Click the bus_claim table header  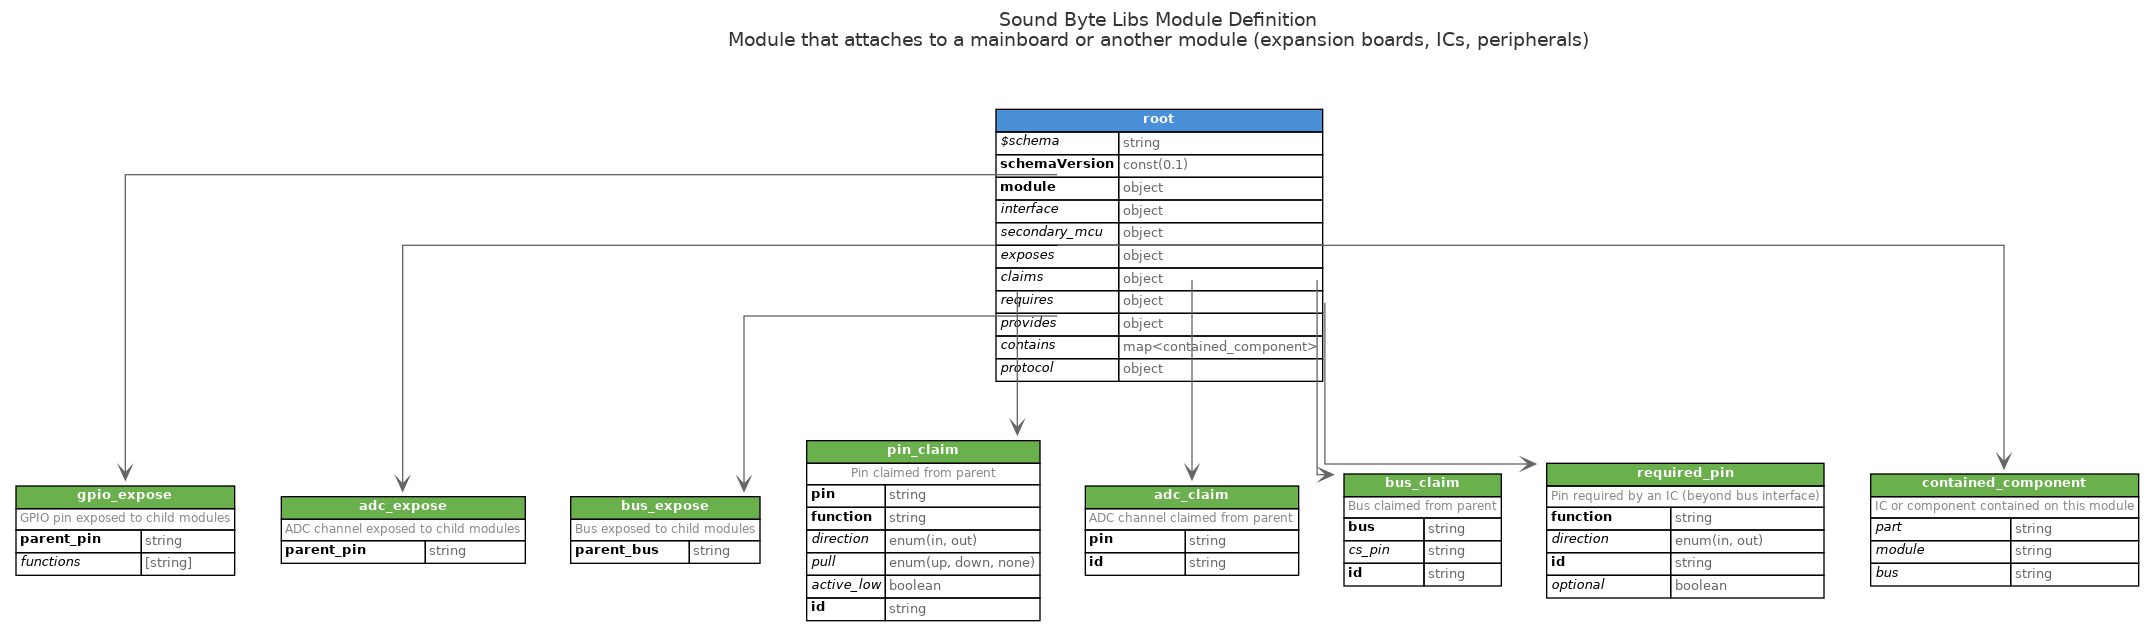pos(1421,484)
